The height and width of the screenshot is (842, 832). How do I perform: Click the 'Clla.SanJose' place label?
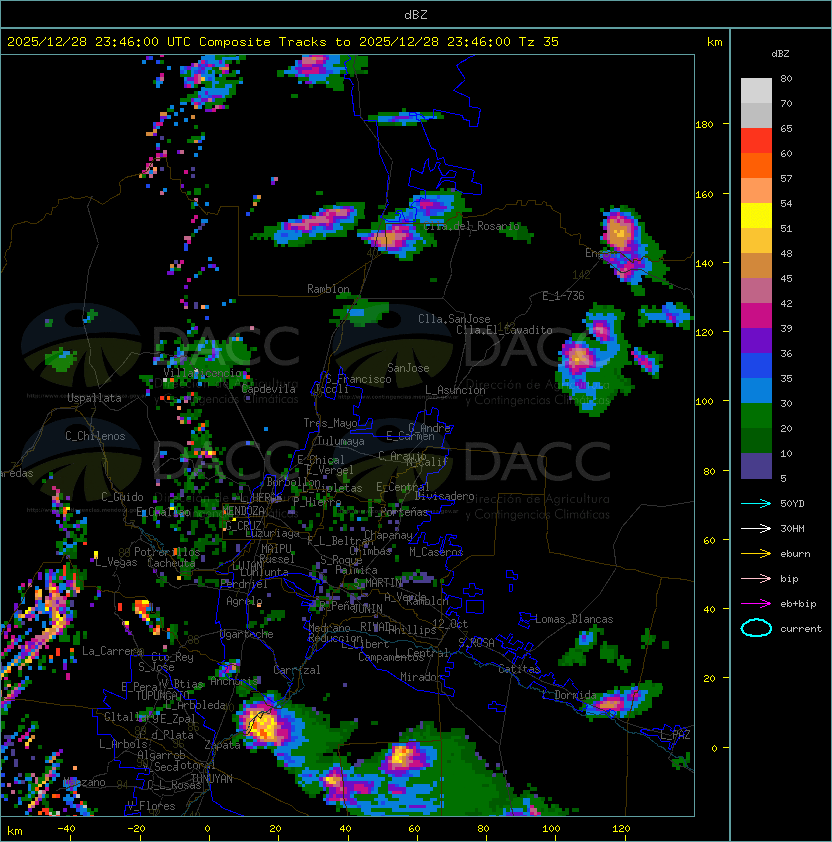pos(454,319)
